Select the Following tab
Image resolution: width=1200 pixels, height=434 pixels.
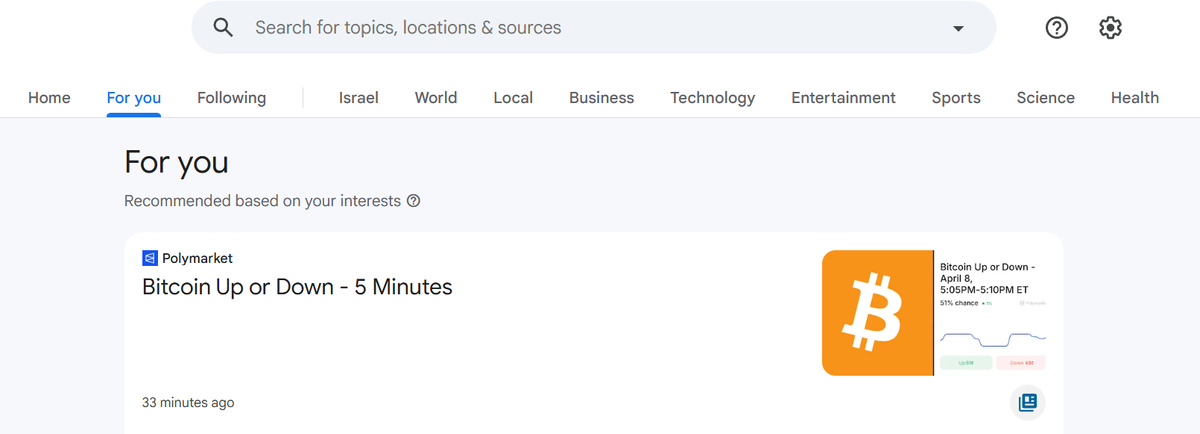point(231,98)
